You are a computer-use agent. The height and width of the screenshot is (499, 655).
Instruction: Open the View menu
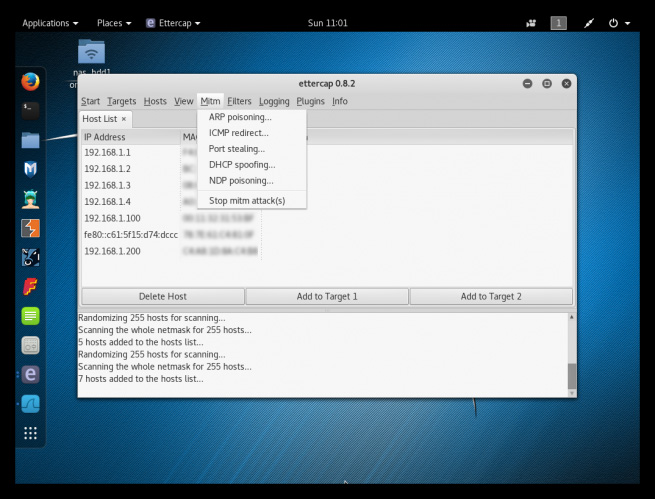coord(183,101)
